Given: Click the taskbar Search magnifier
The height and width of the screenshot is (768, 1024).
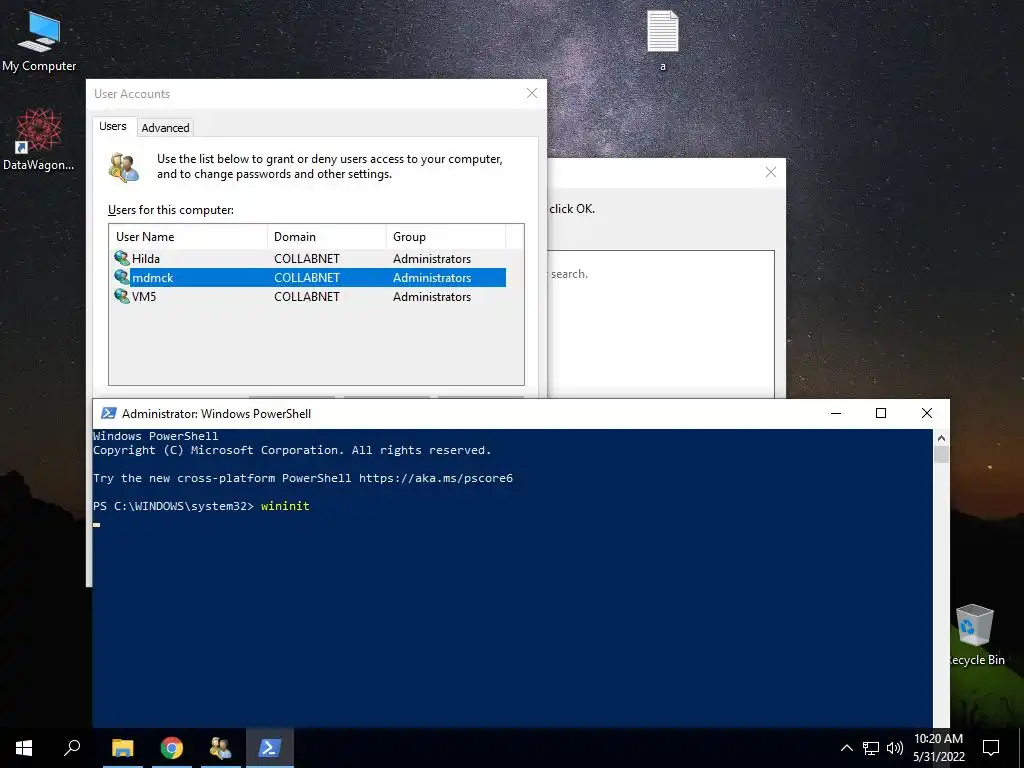Looking at the screenshot, I should point(72,748).
